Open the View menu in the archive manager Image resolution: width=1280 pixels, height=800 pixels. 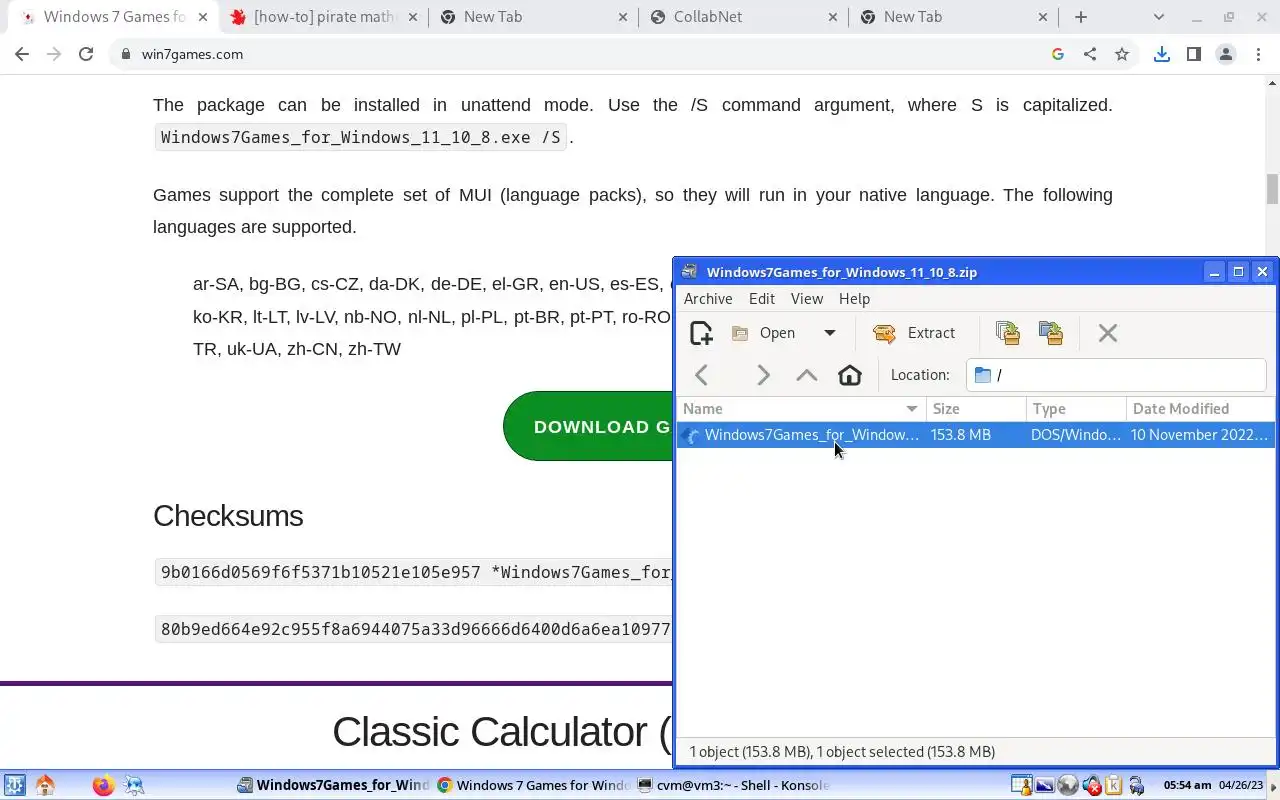click(x=807, y=299)
